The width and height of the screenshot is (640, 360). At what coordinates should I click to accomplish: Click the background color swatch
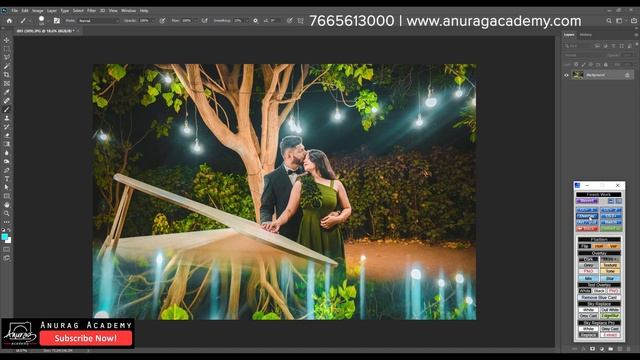8,240
